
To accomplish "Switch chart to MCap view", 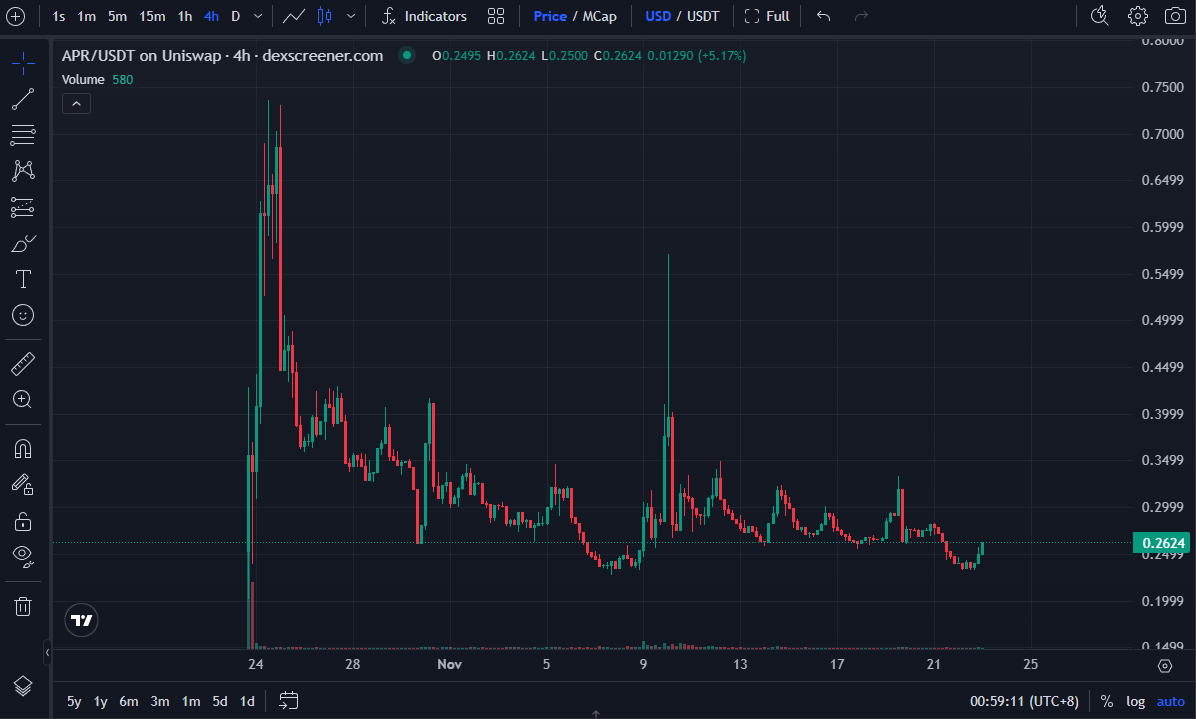I will tap(597, 16).
